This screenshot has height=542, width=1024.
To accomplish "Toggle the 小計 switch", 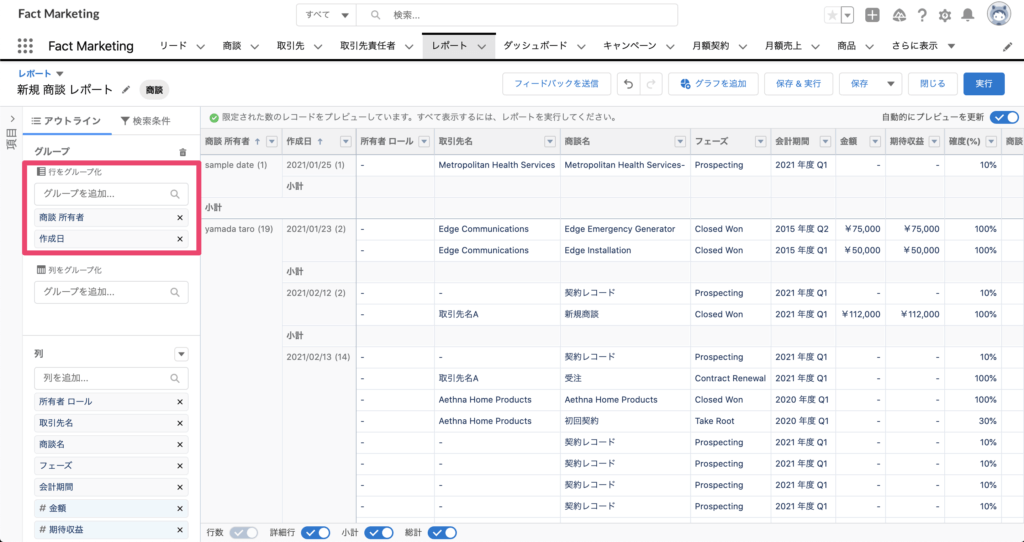I will tap(378, 533).
